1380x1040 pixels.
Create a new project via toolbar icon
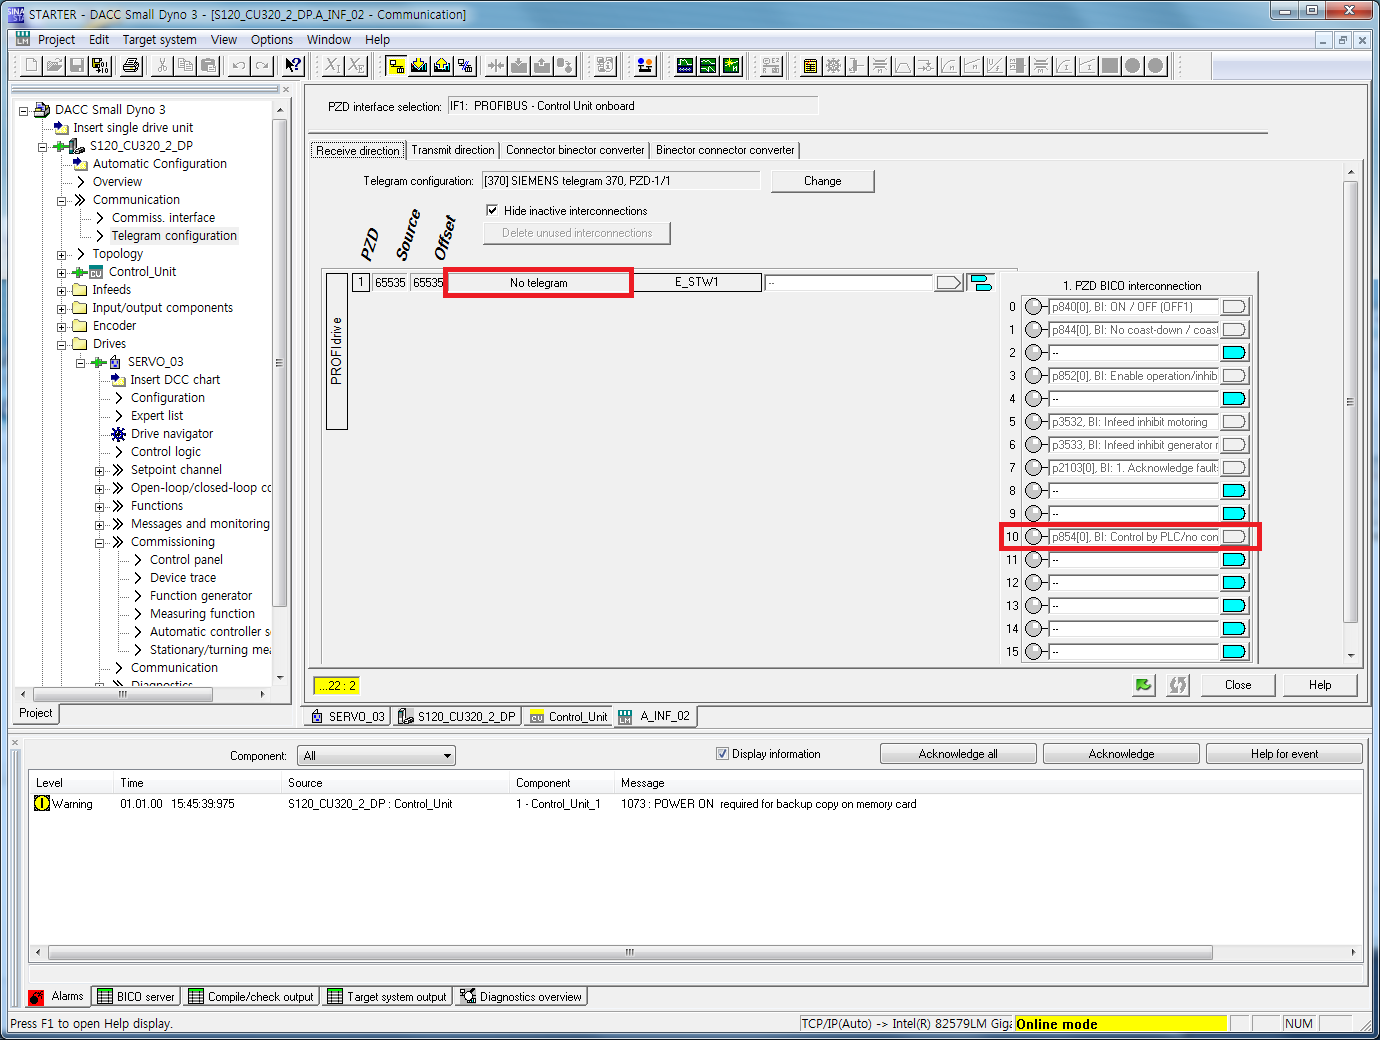[31, 65]
